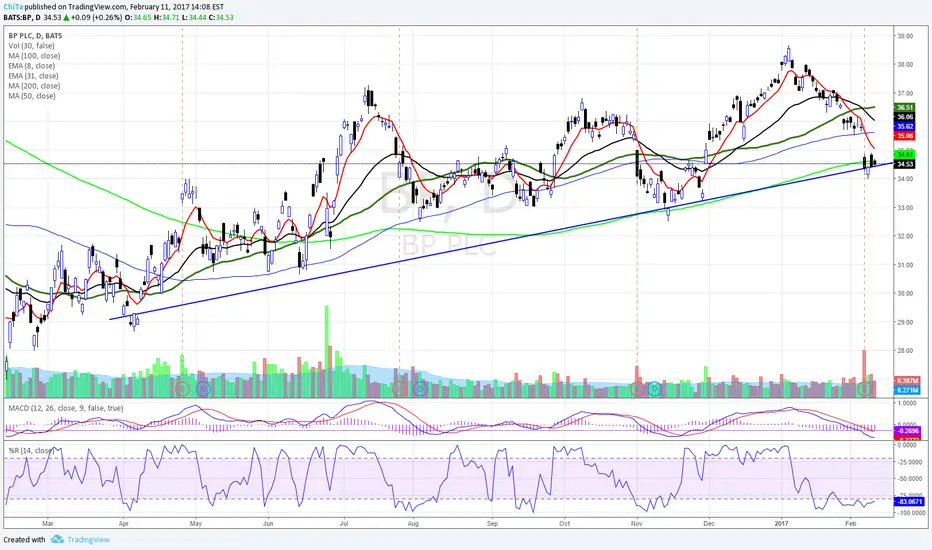Viewport: 932px width, 550px height.
Task: Click the O:34.65 open value
Action: [x=138, y=18]
